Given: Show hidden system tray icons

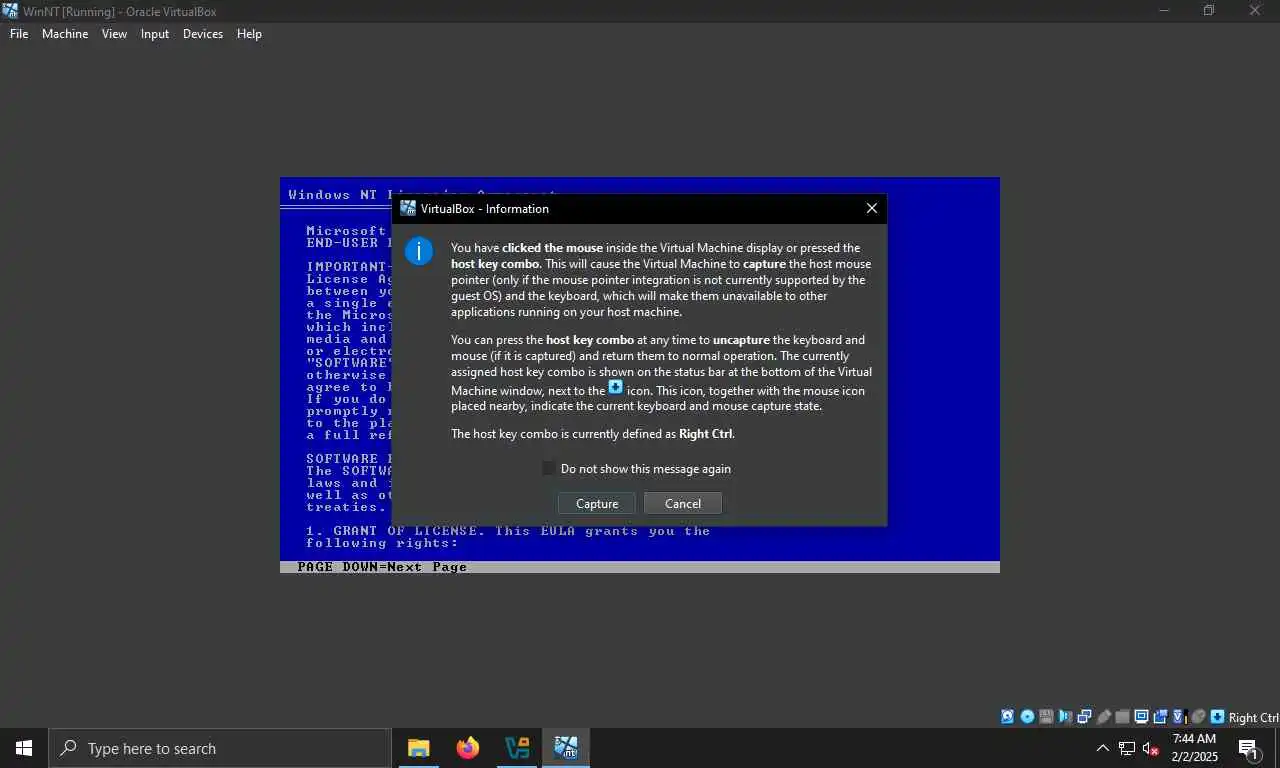Looking at the screenshot, I should [1103, 748].
